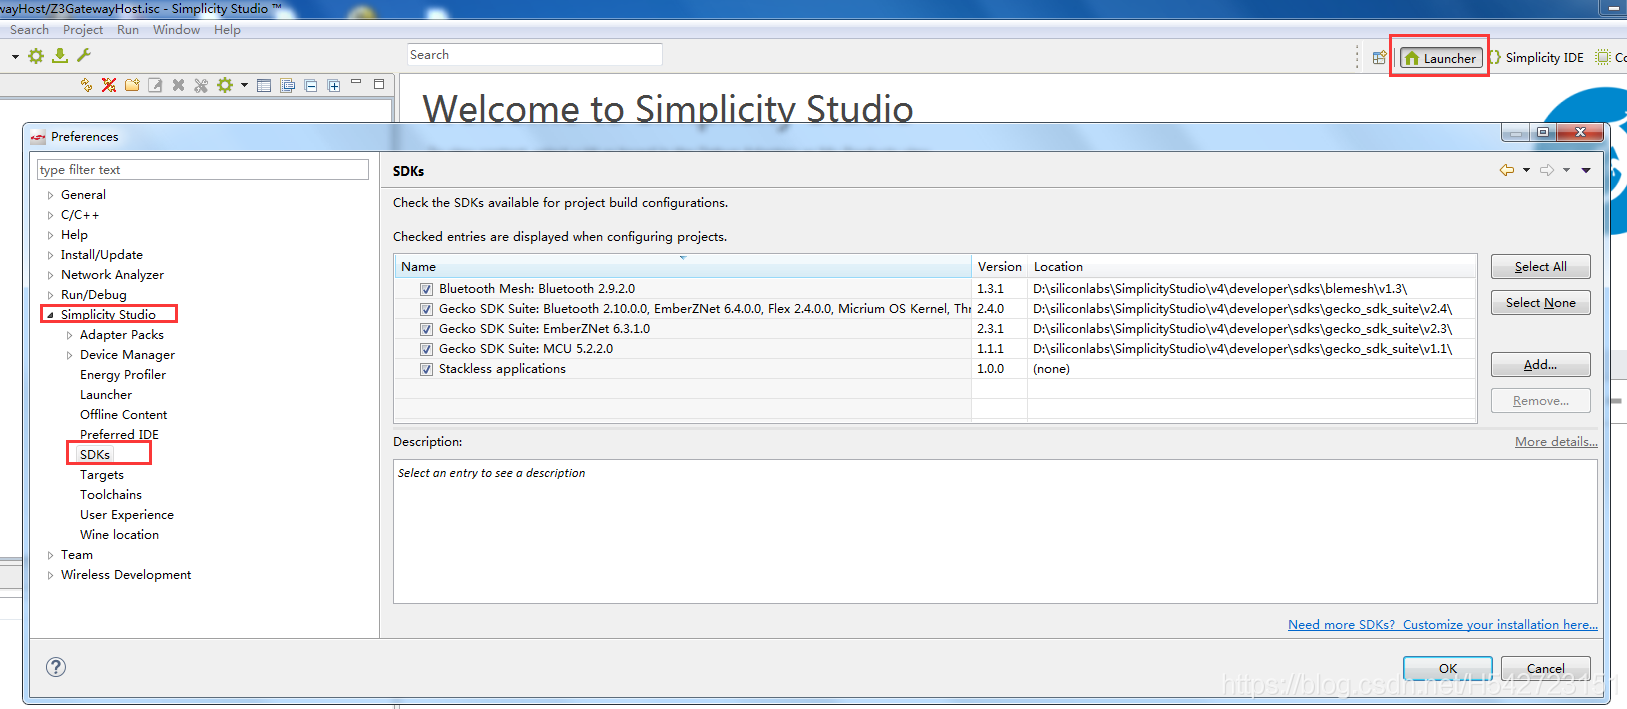The height and width of the screenshot is (709, 1627).
Task: Select Preferred IDE tree item
Action: [x=119, y=435]
